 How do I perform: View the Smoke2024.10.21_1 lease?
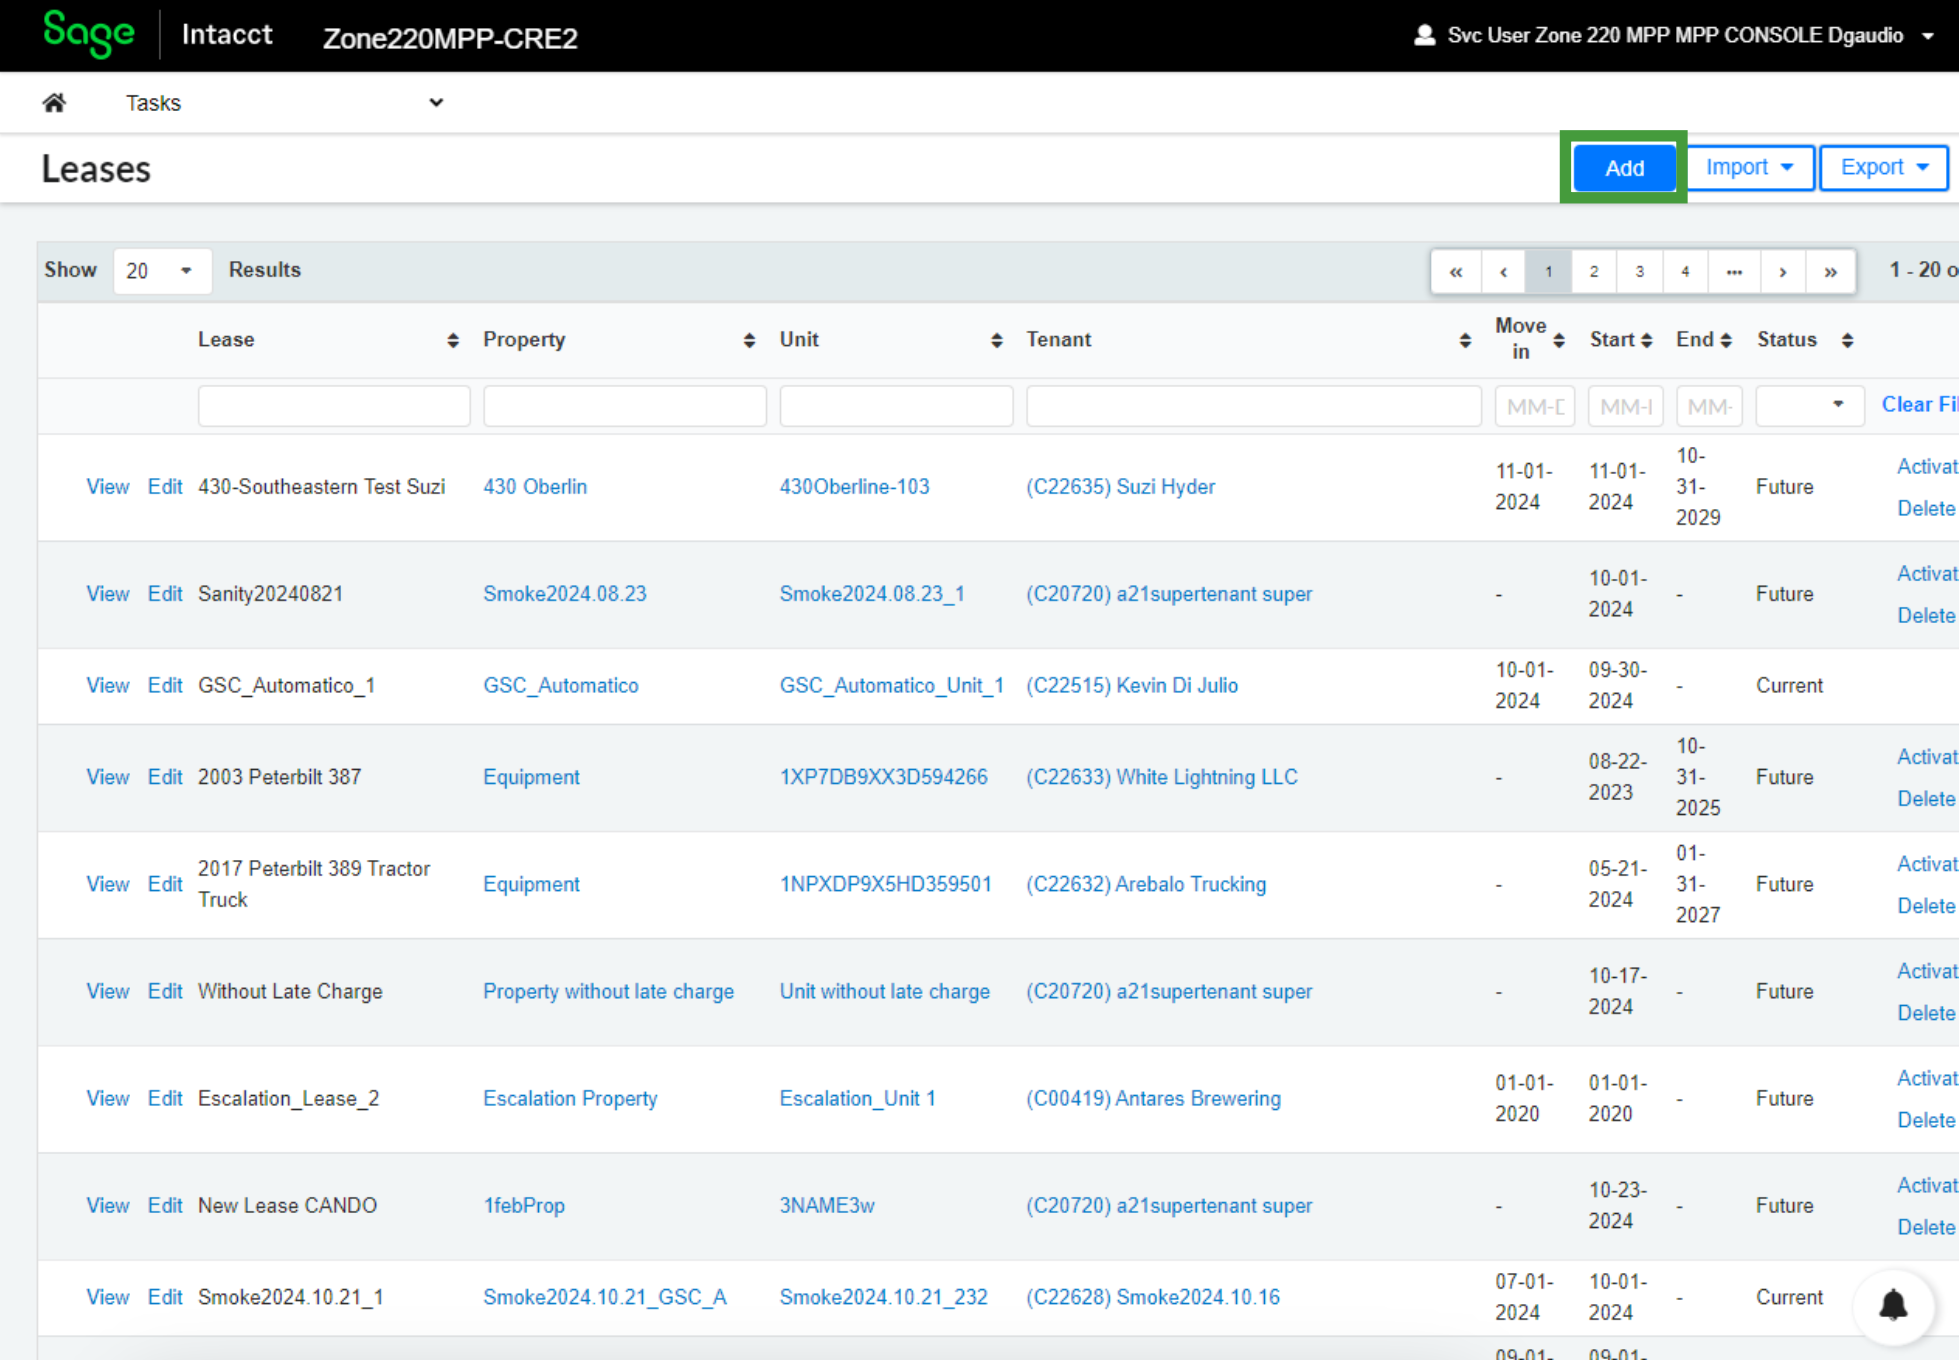coord(107,1297)
